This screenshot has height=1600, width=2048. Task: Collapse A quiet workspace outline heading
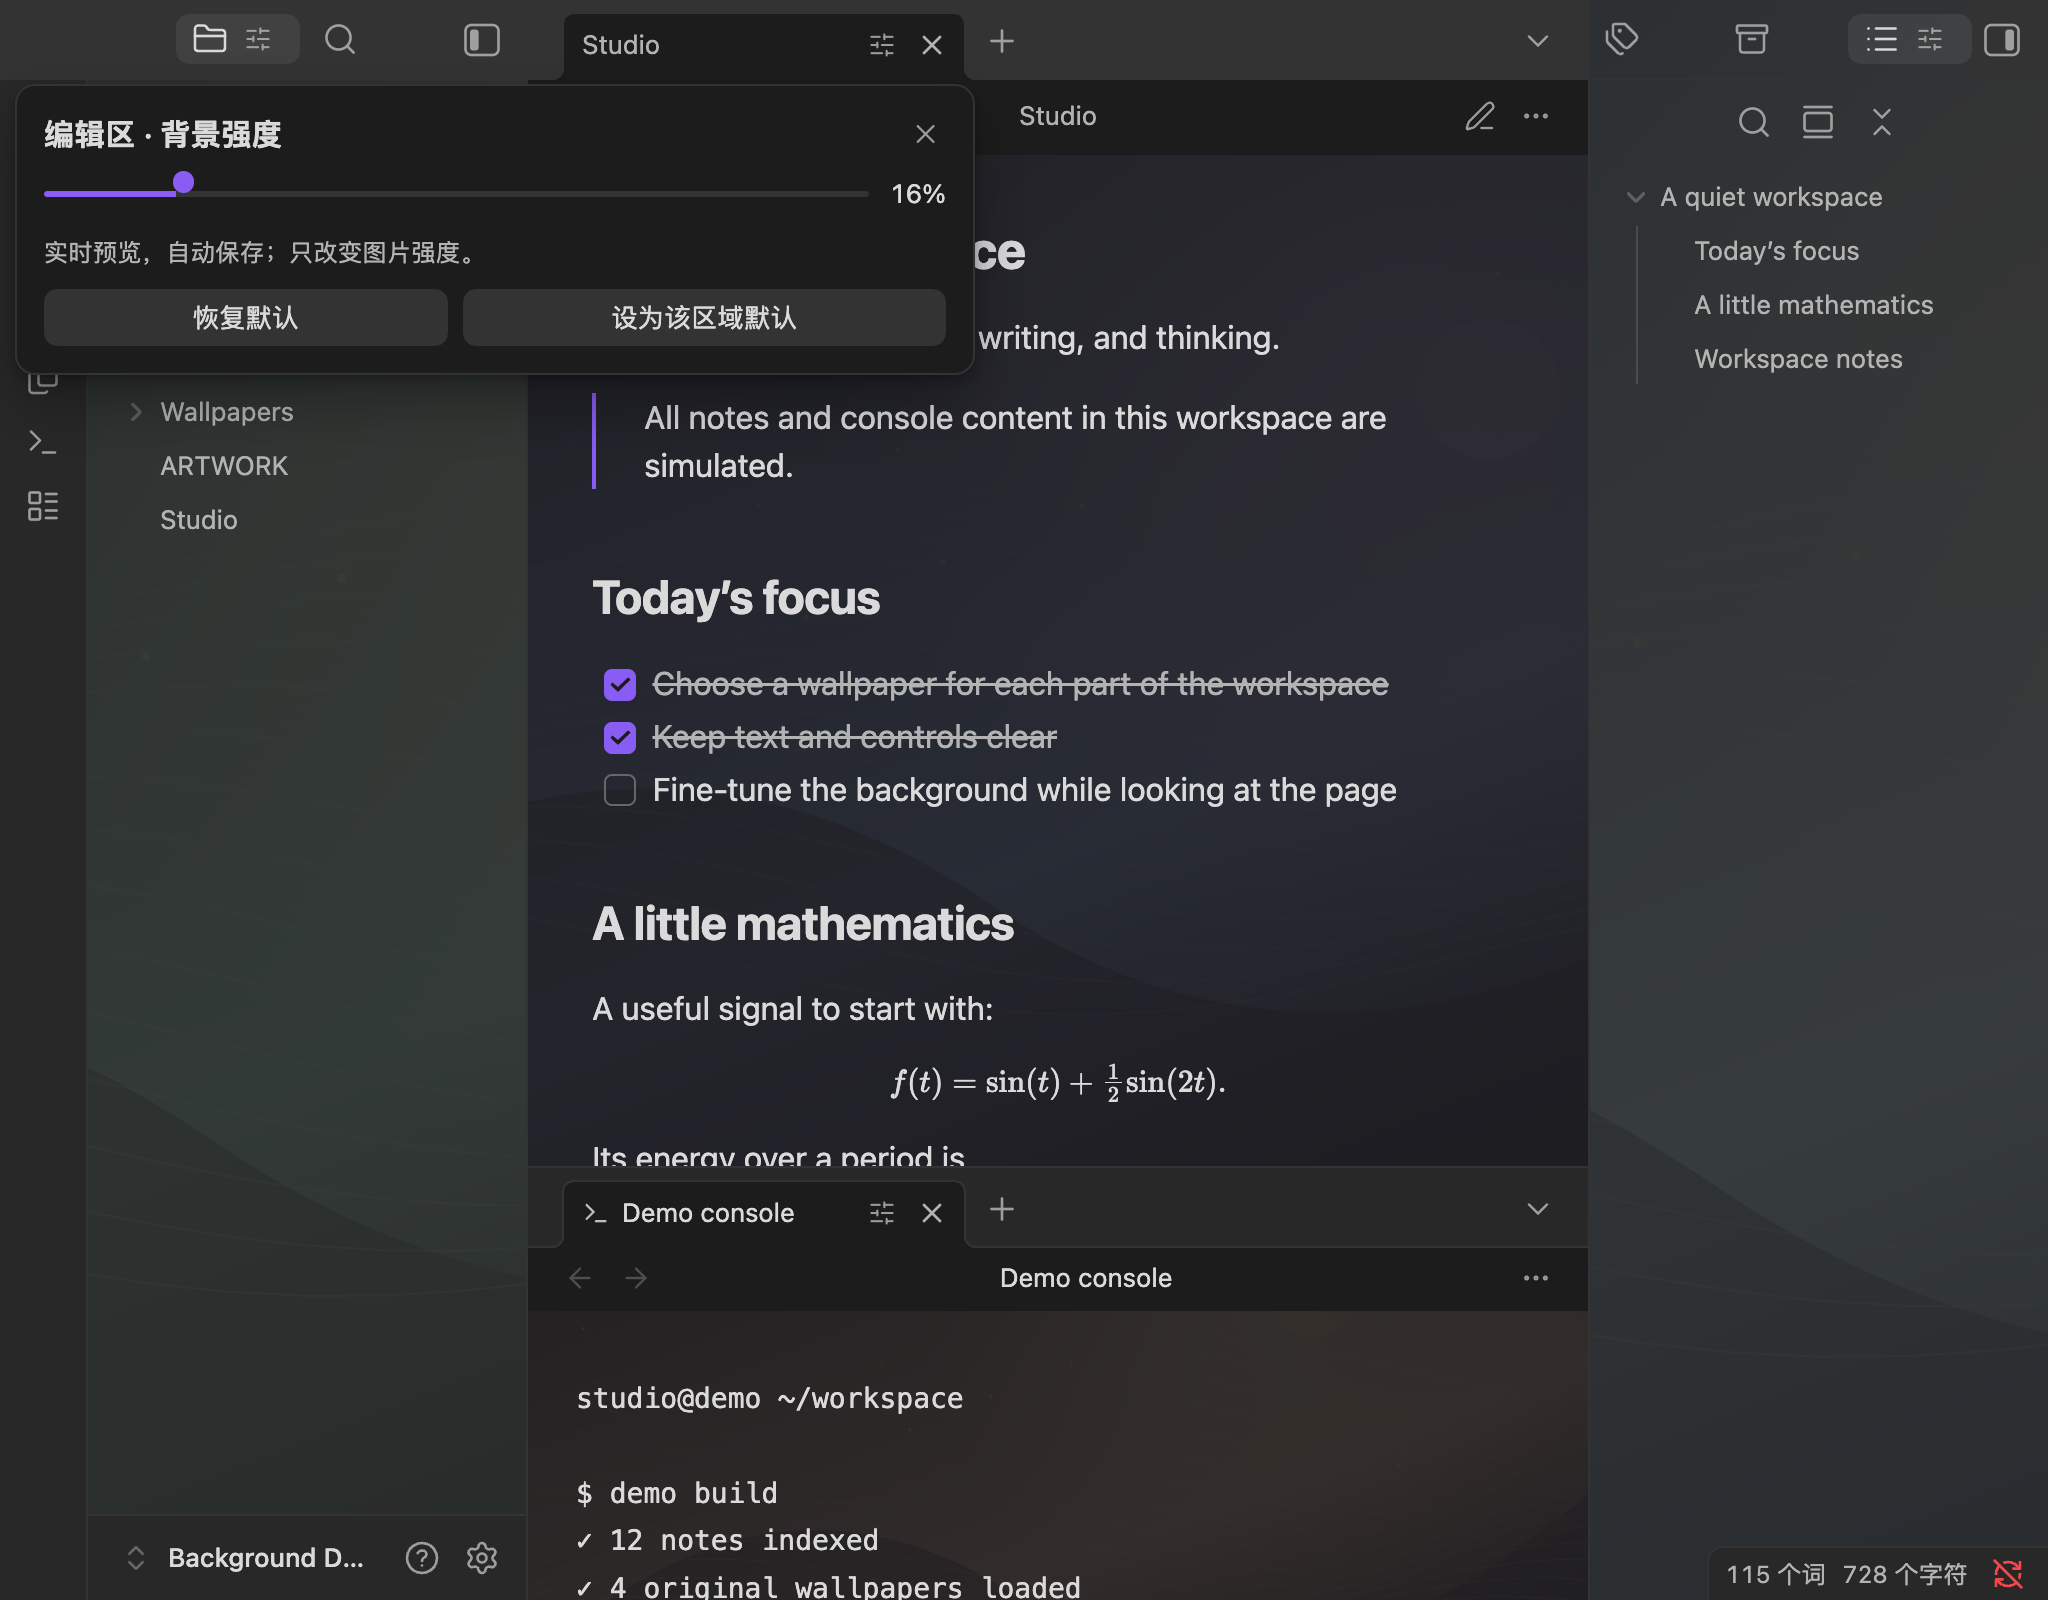click(x=1636, y=197)
